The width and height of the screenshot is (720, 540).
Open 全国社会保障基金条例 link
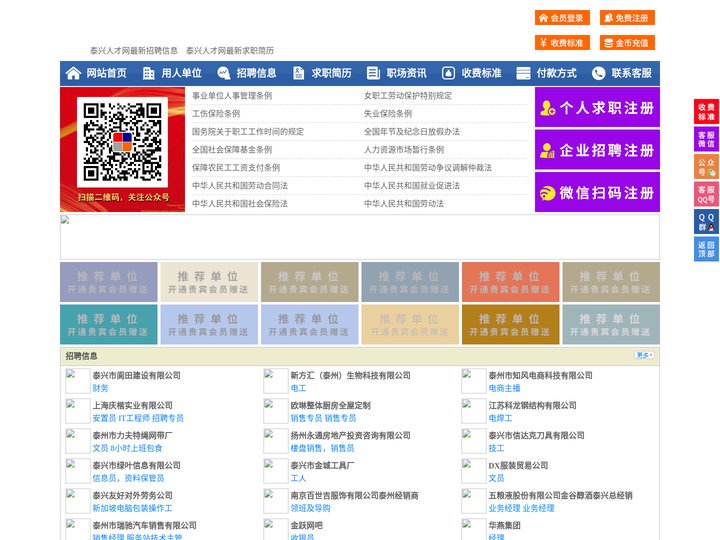pyautogui.click(x=232, y=150)
